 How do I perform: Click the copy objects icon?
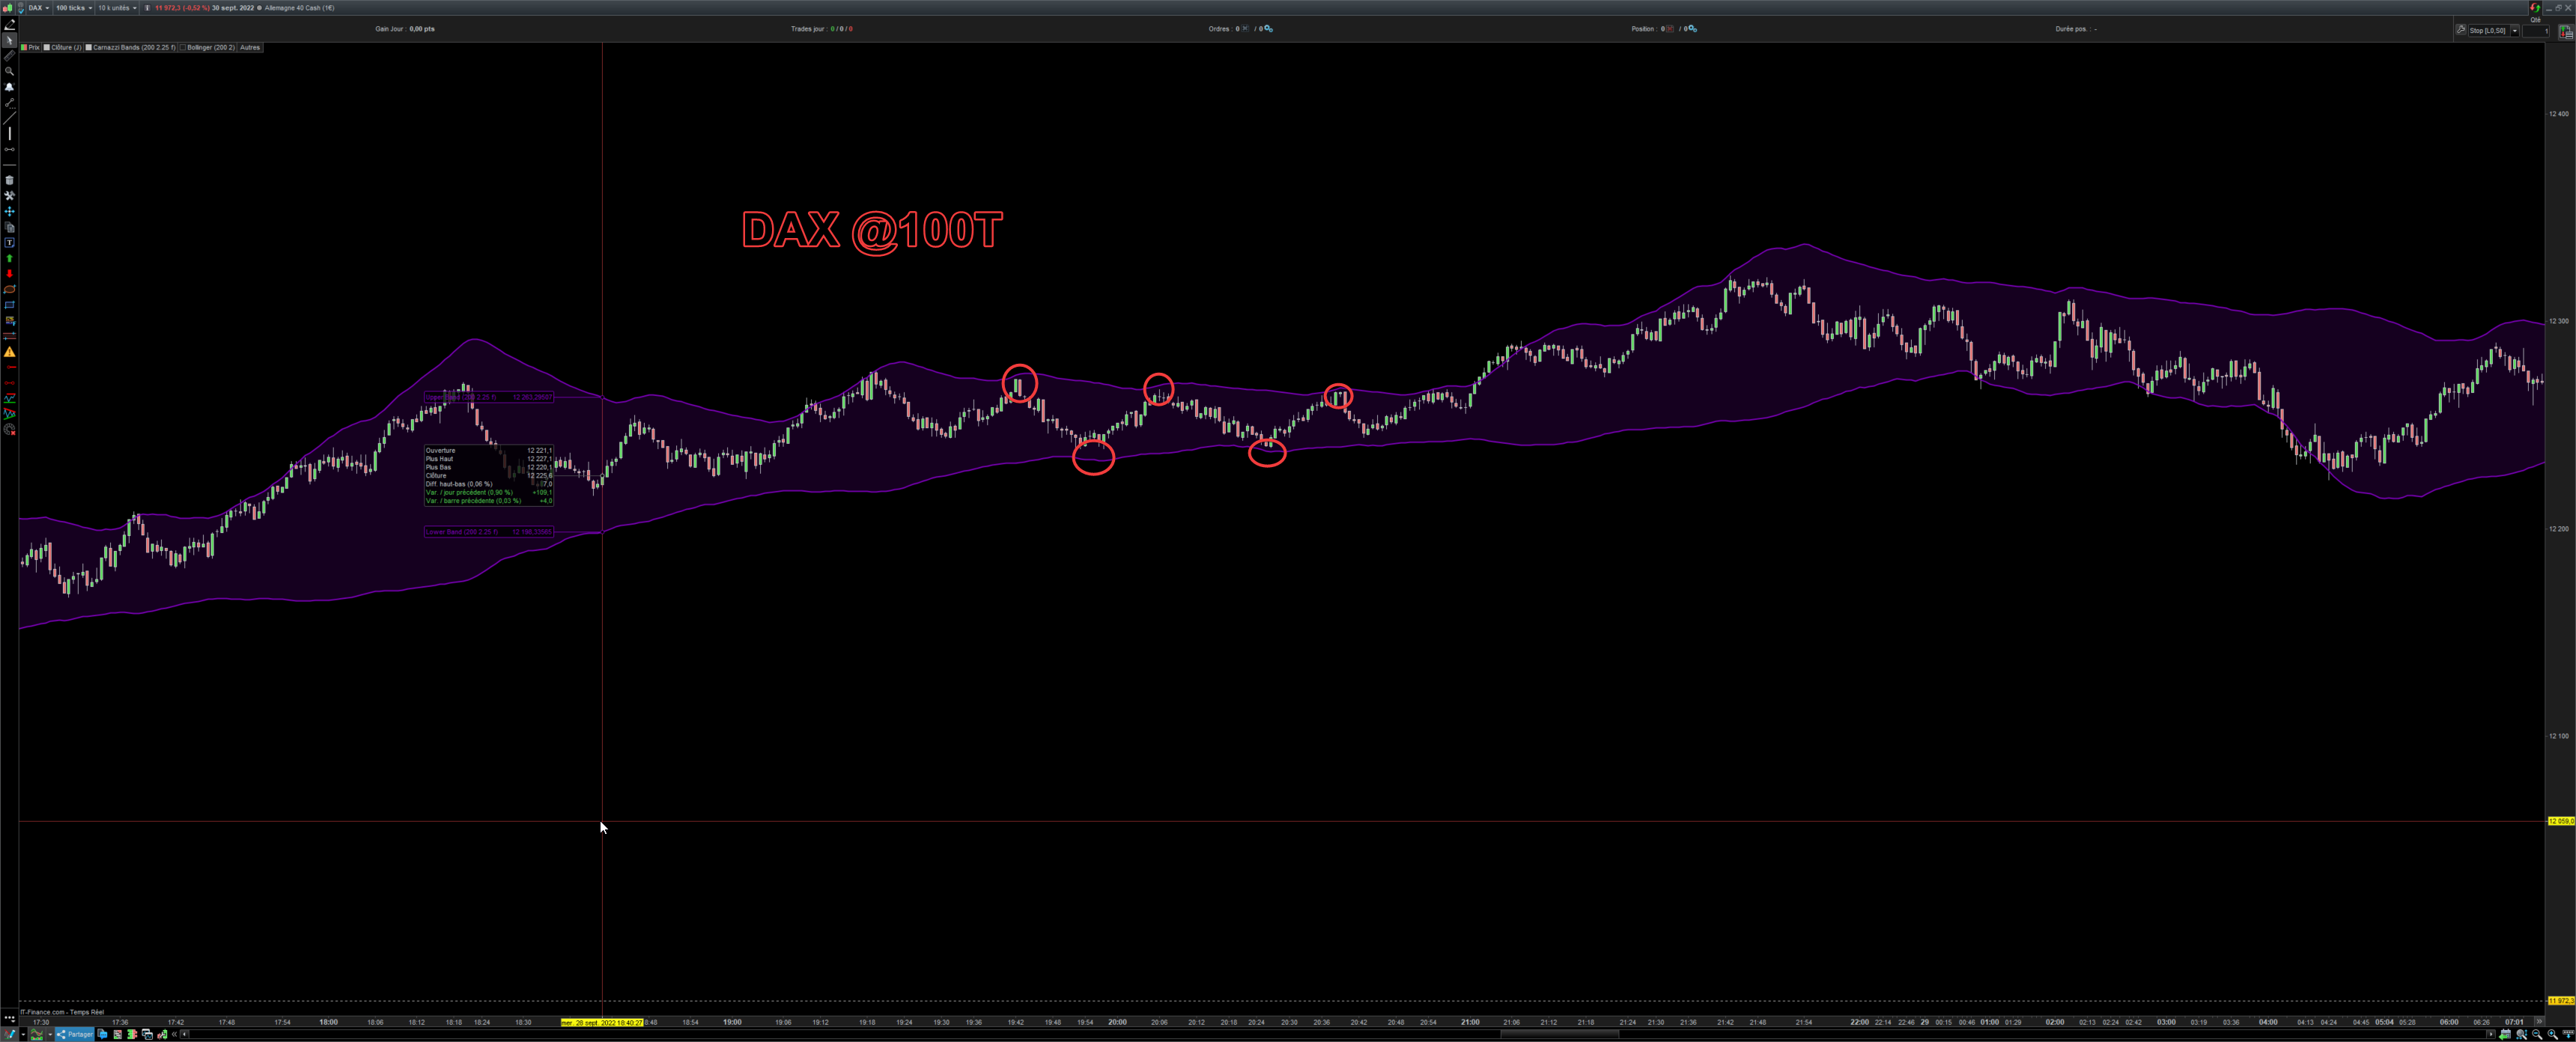(9, 227)
